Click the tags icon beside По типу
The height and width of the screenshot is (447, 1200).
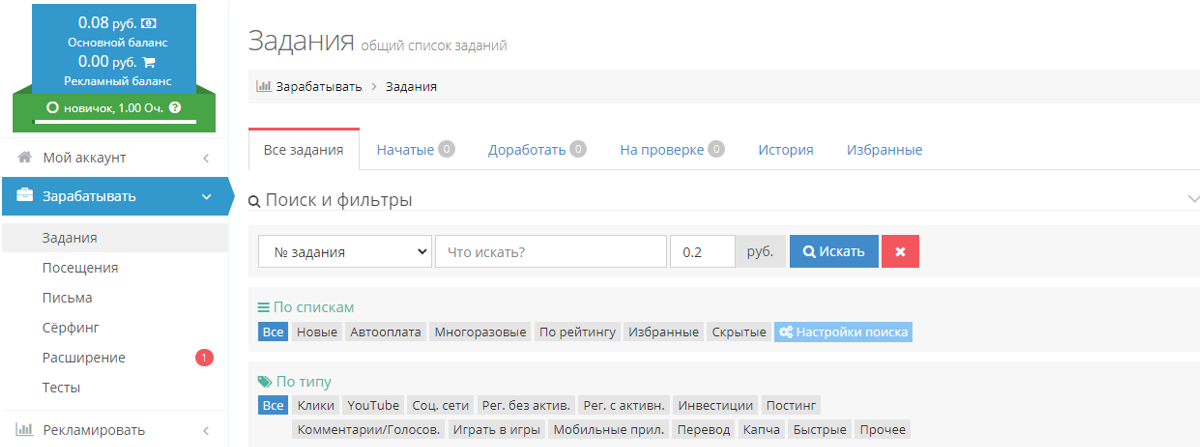(x=264, y=382)
